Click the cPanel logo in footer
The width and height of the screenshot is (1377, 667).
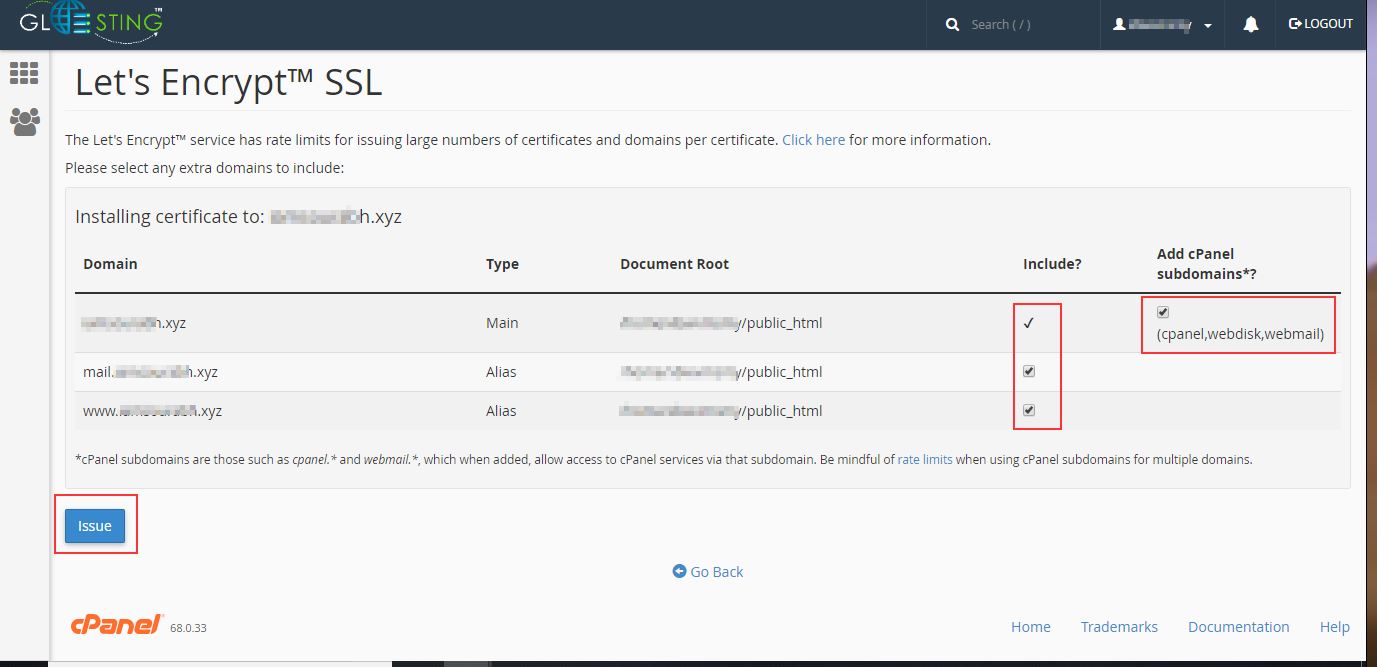[116, 625]
